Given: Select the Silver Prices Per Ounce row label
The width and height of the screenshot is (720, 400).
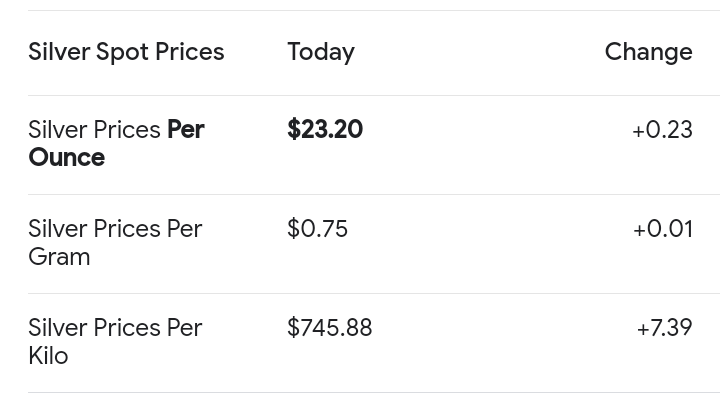Looking at the screenshot, I should tap(116, 143).
